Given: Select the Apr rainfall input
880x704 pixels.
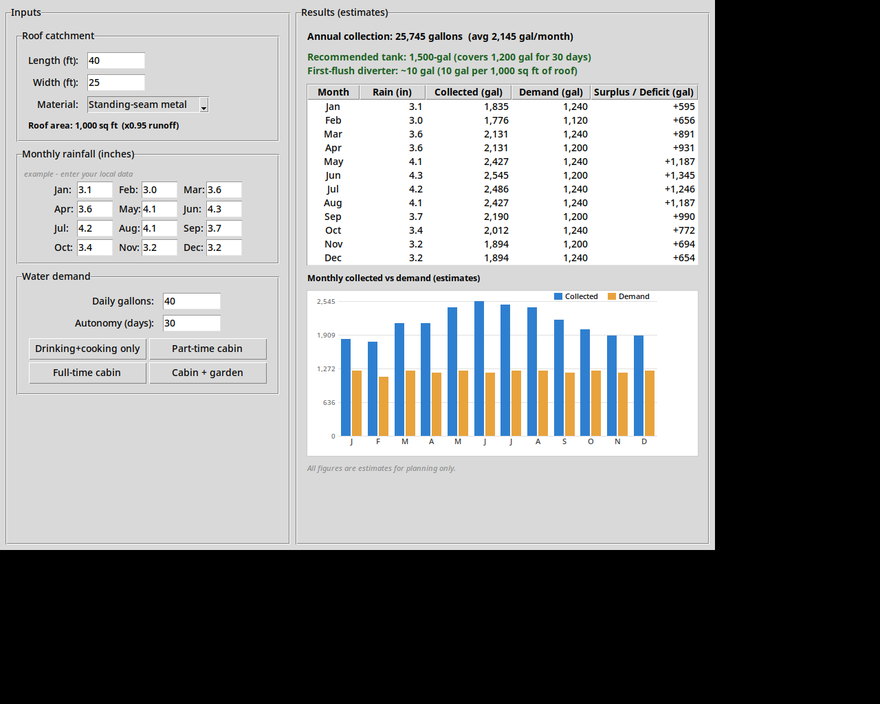Looking at the screenshot, I should [95, 209].
